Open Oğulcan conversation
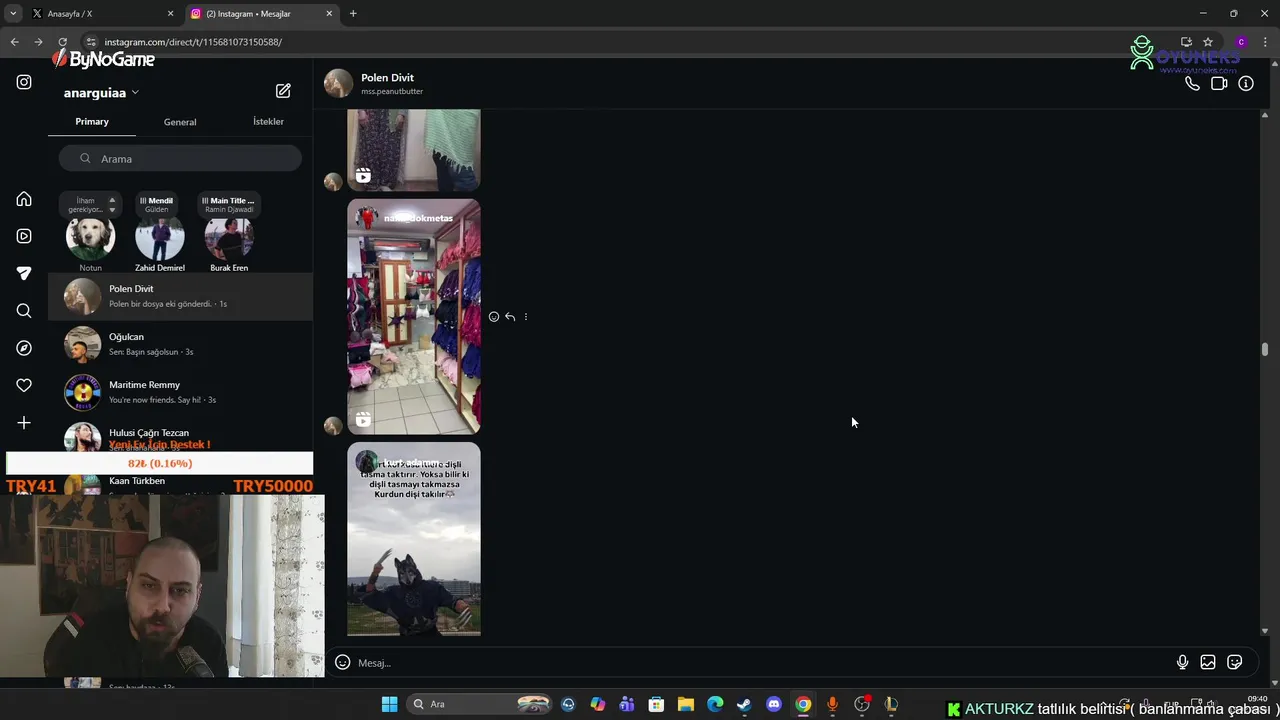Viewport: 1280px width, 720px height. tap(180, 344)
